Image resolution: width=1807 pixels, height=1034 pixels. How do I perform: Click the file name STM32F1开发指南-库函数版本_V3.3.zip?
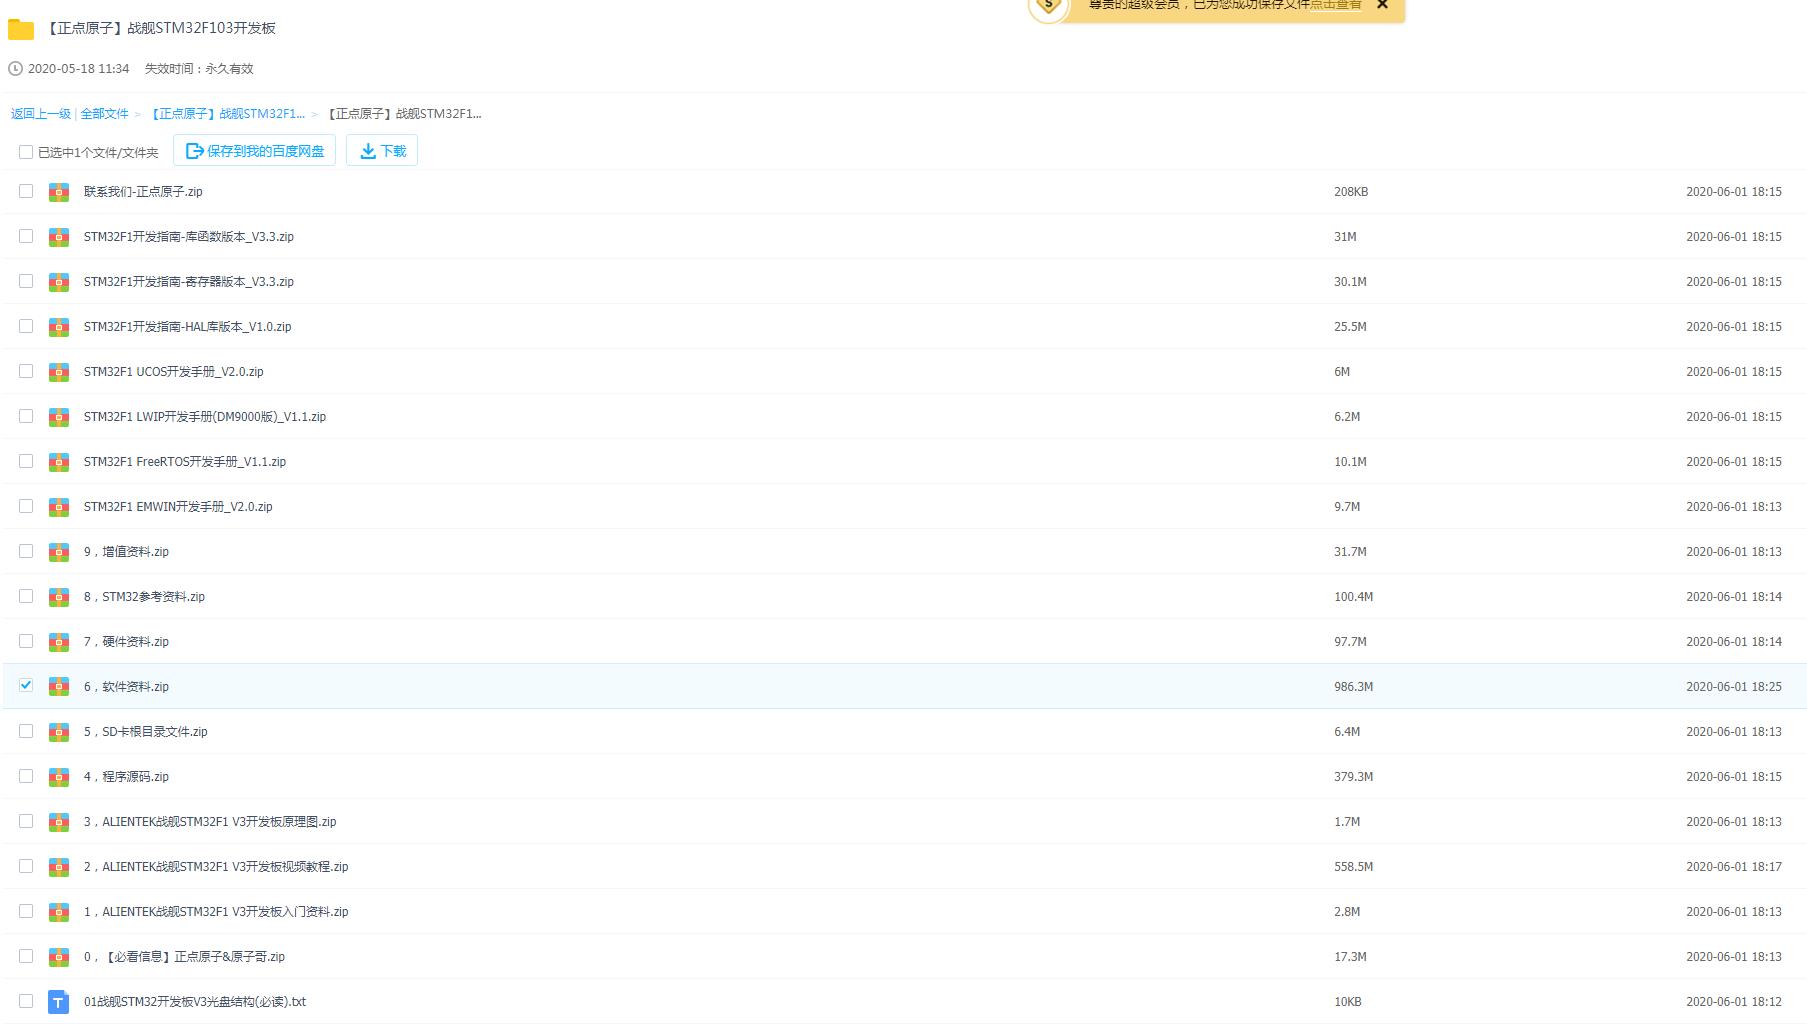pos(189,237)
